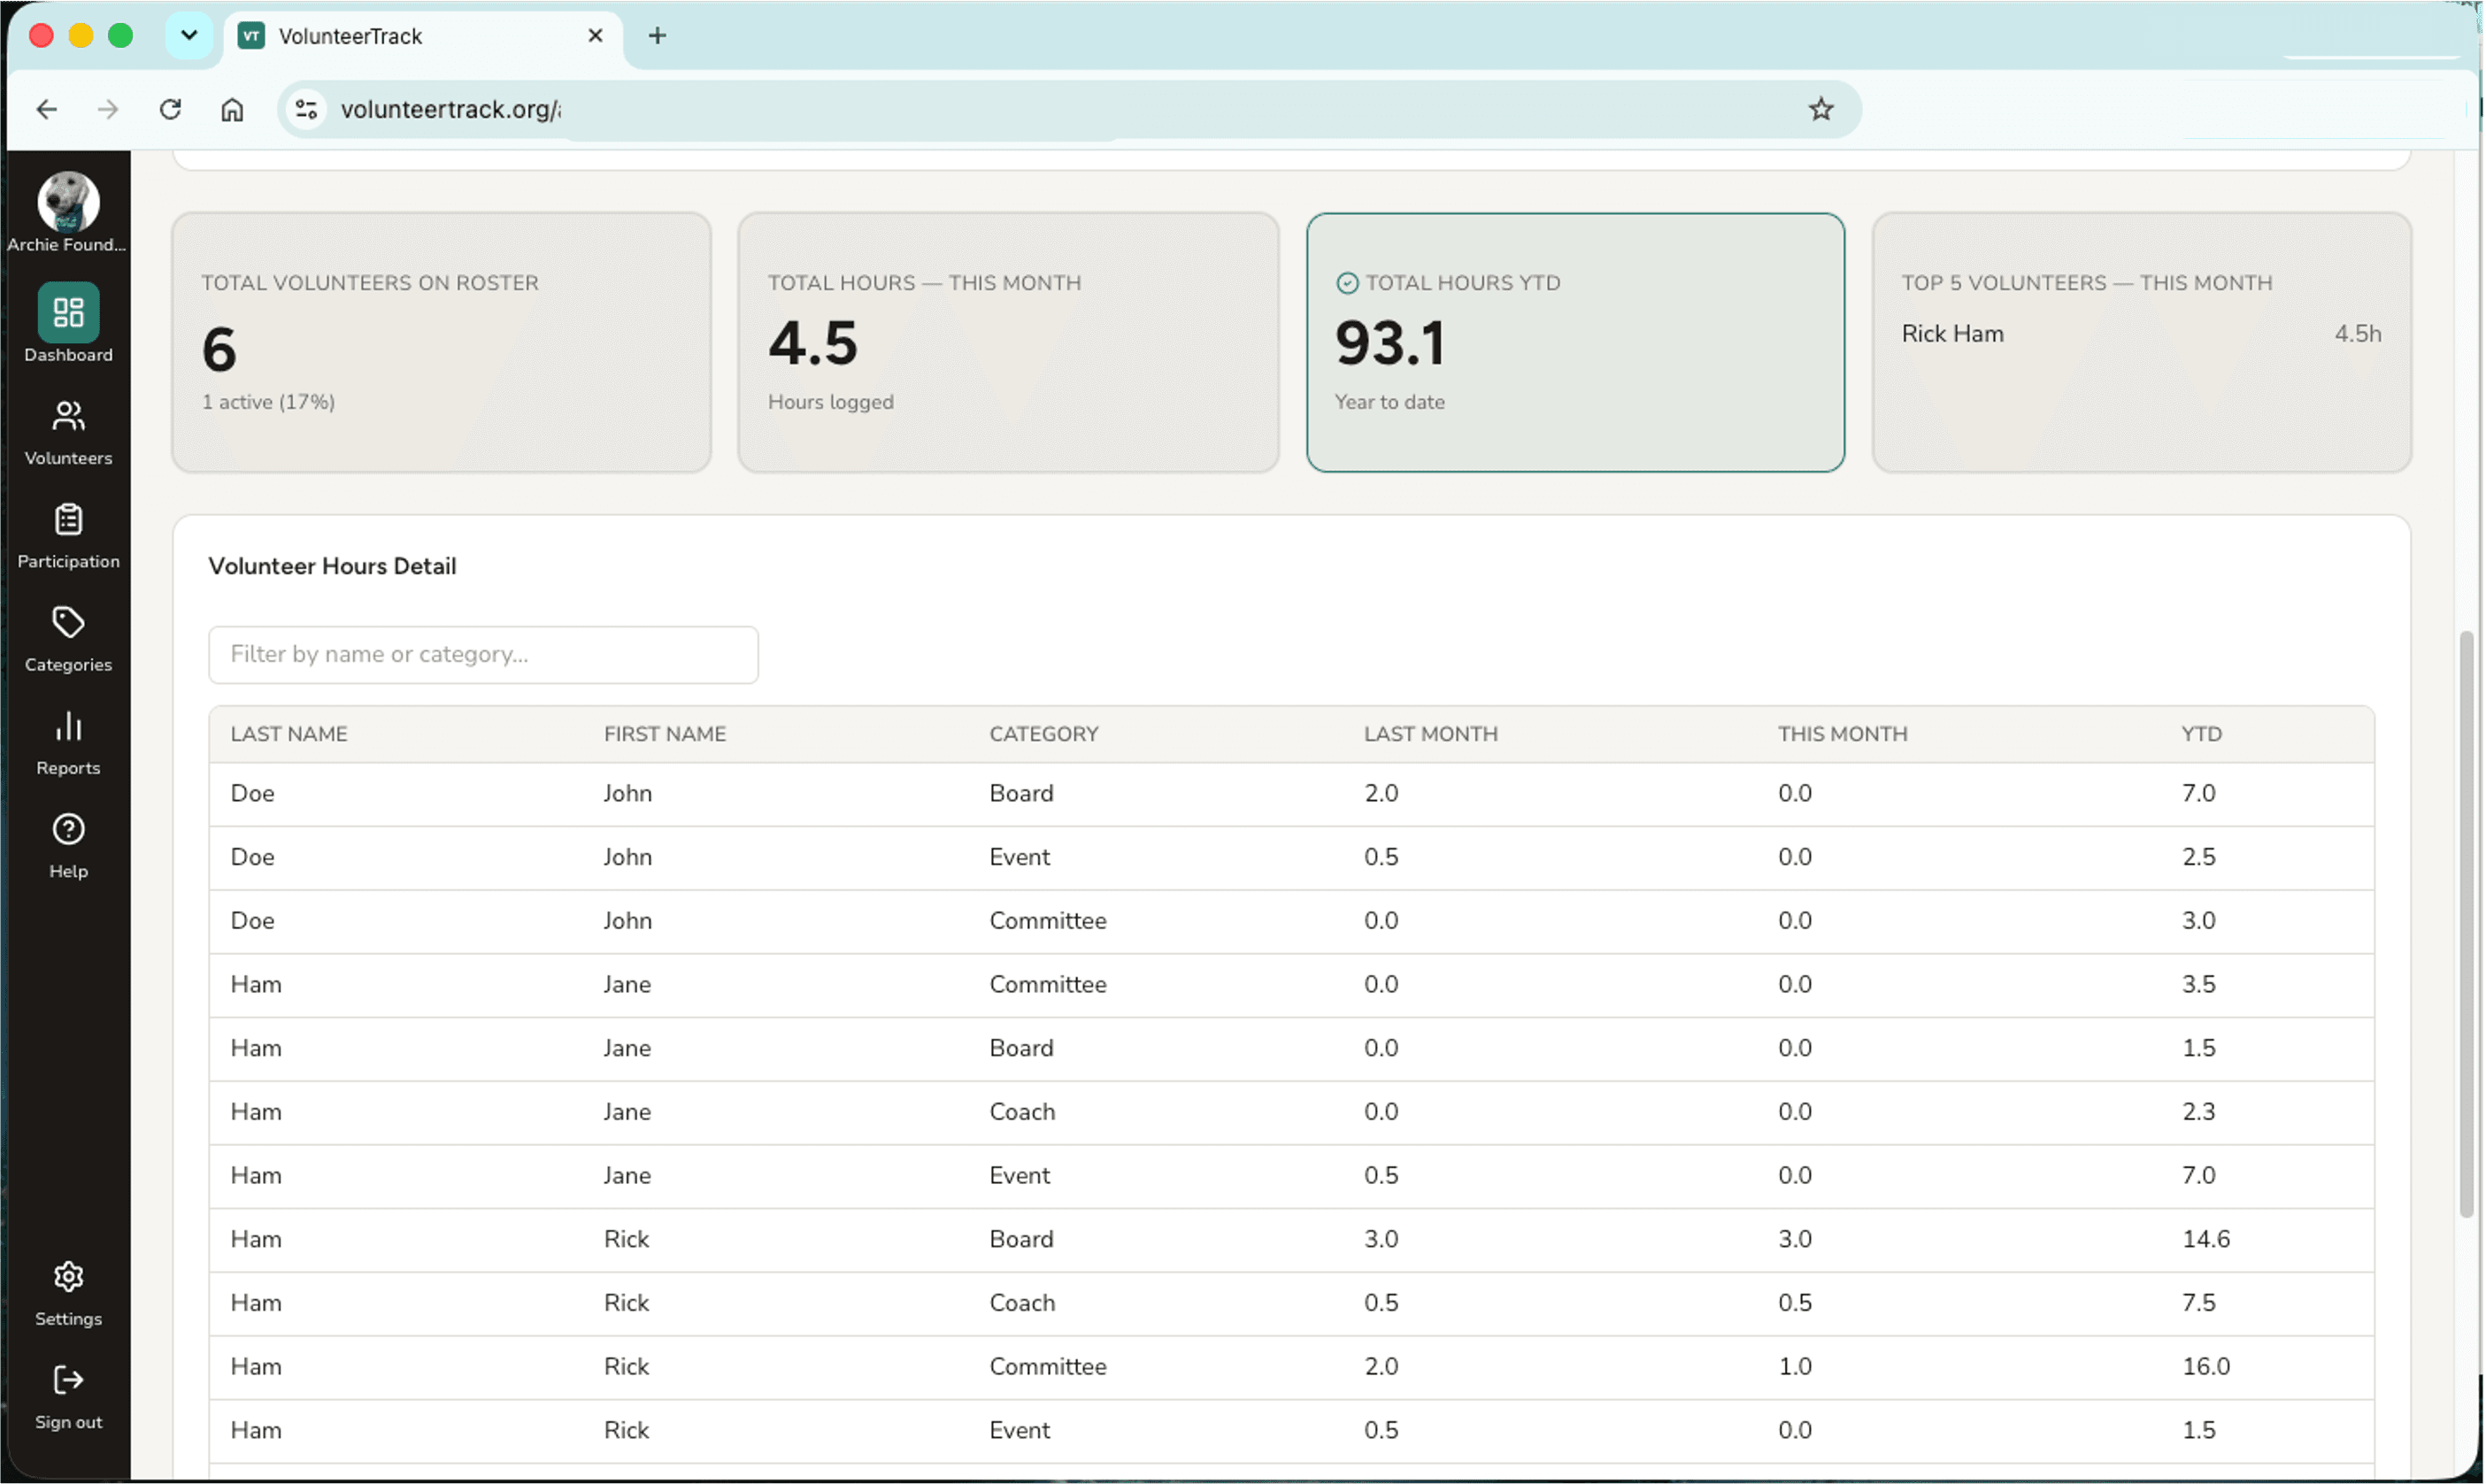
Task: Sort by First Name column header
Action: click(x=665, y=734)
